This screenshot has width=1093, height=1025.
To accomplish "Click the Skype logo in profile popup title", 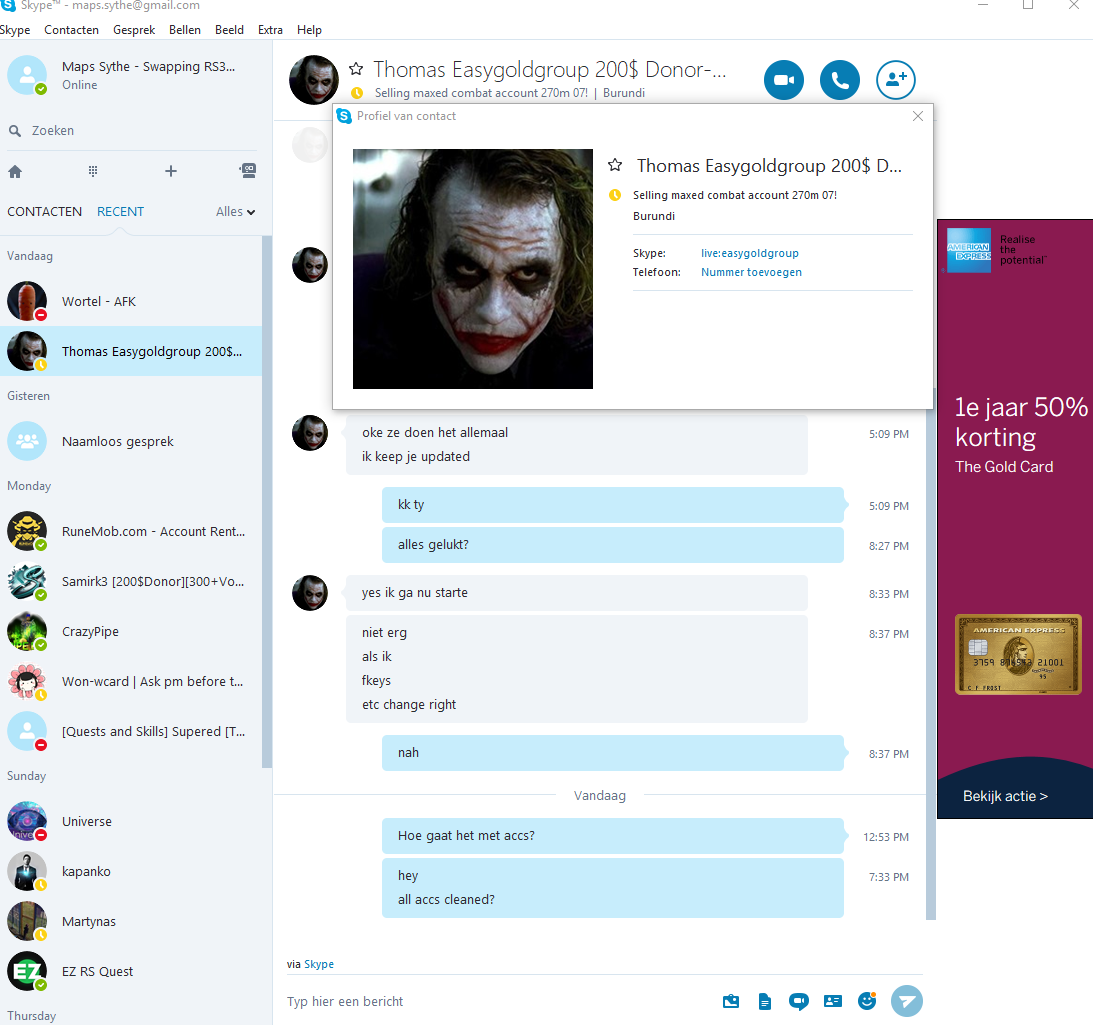I will click(344, 116).
